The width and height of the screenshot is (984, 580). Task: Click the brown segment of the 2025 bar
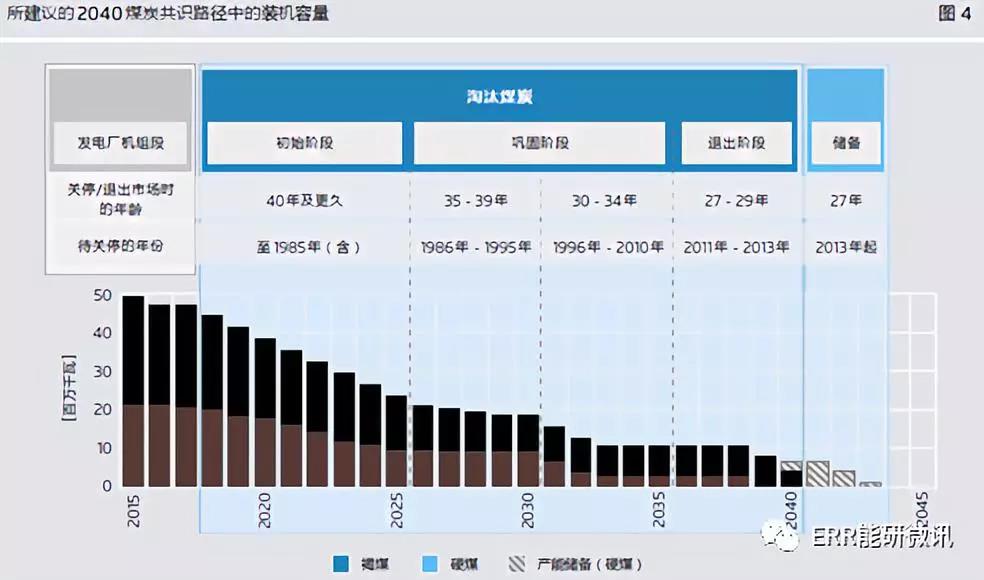point(396,468)
